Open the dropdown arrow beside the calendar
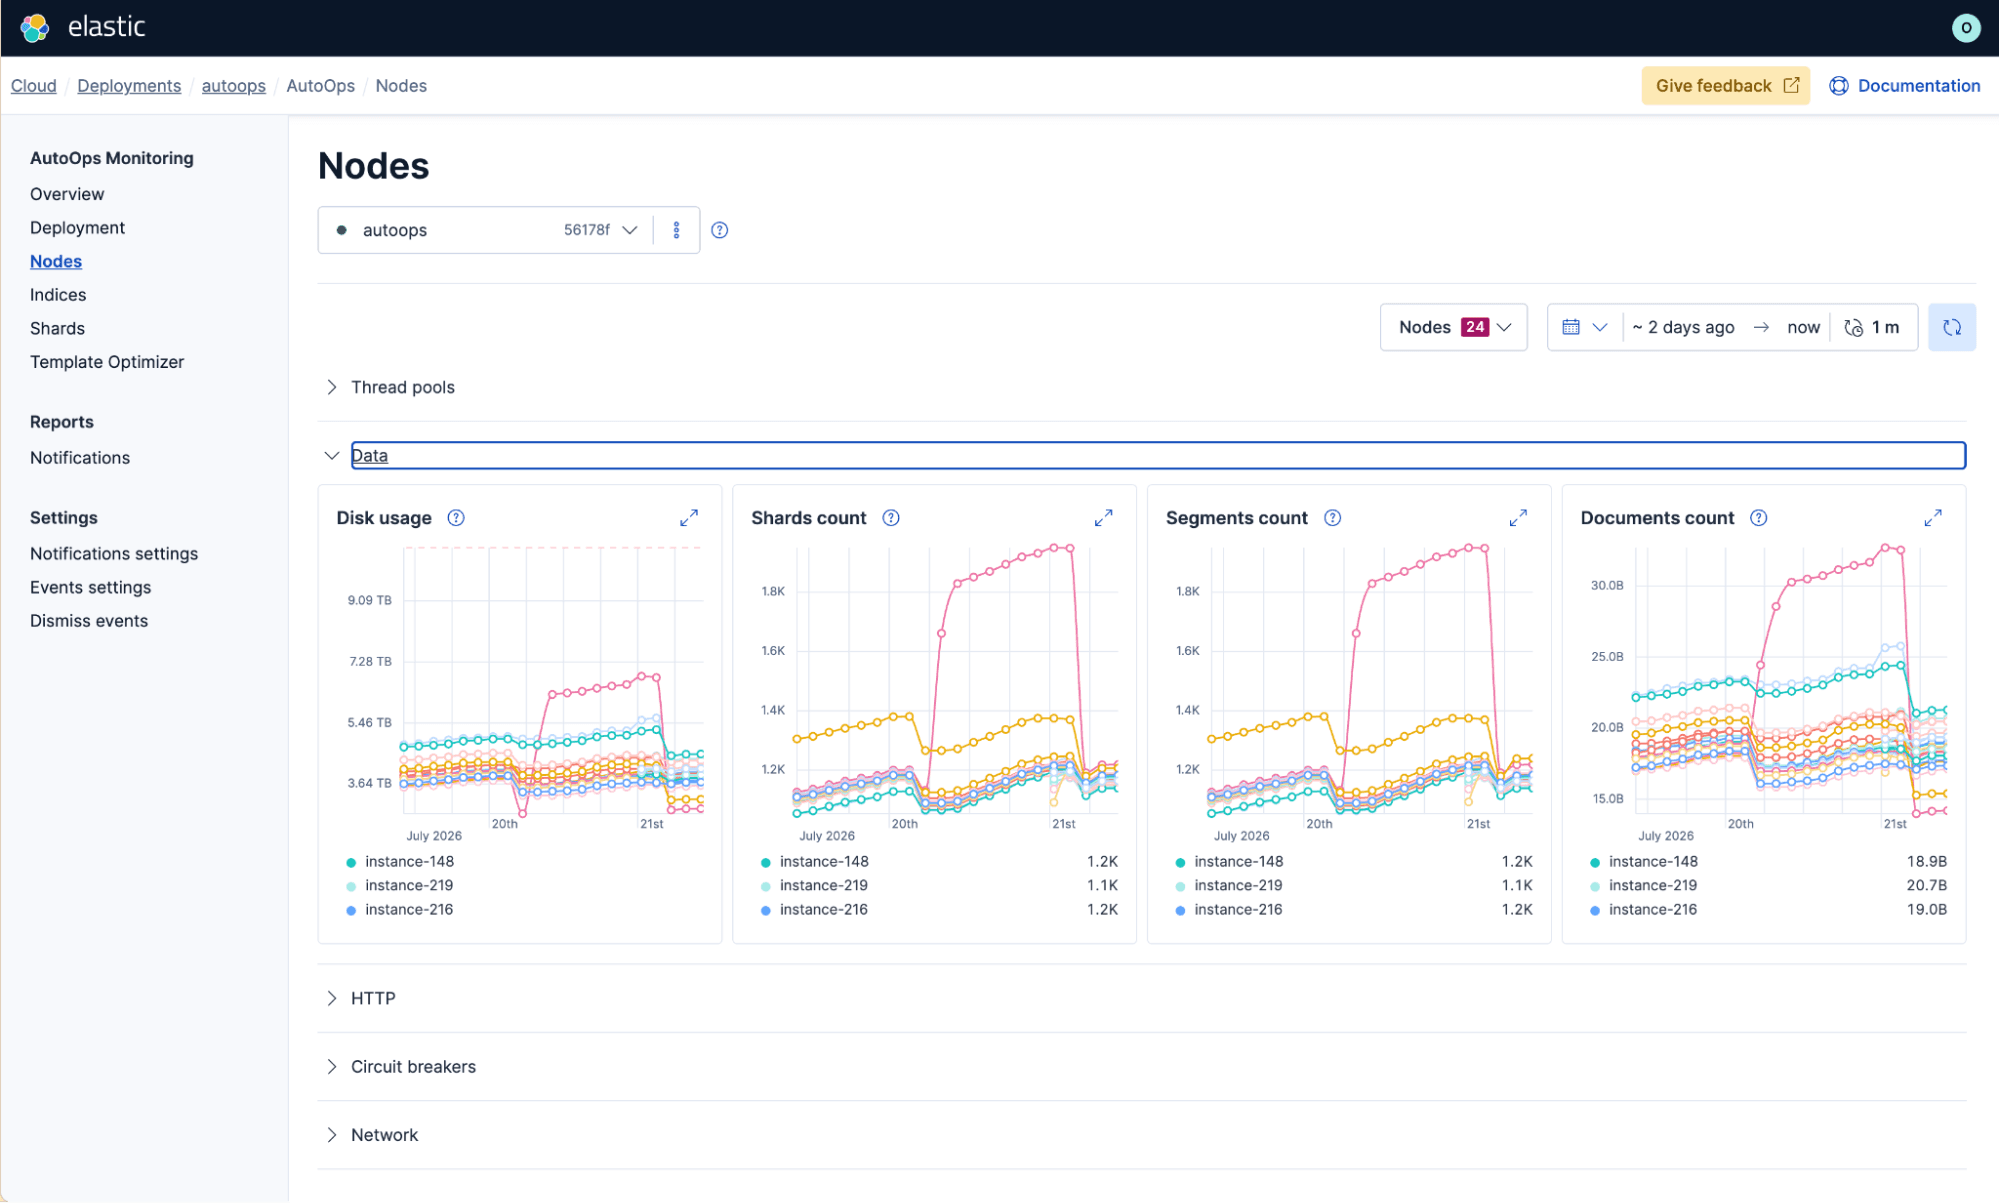Image resolution: width=1999 pixels, height=1203 pixels. (1600, 327)
